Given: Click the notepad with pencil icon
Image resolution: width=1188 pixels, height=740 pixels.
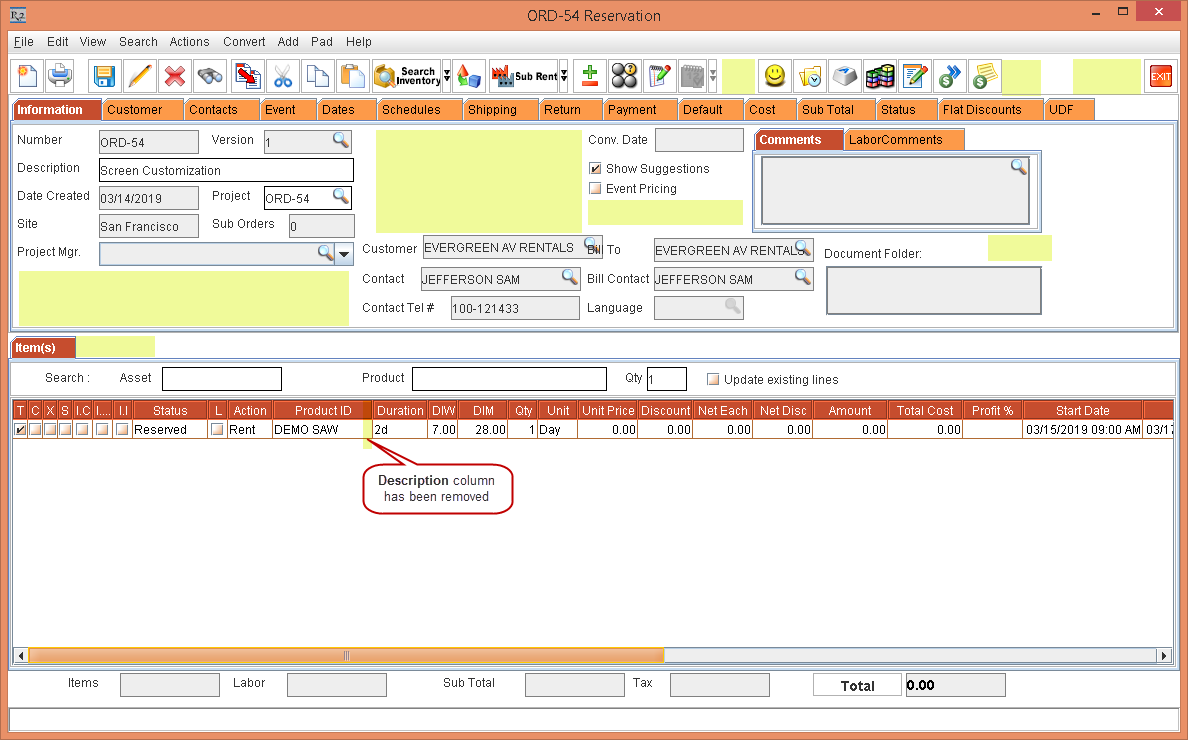Looking at the screenshot, I should 660,76.
